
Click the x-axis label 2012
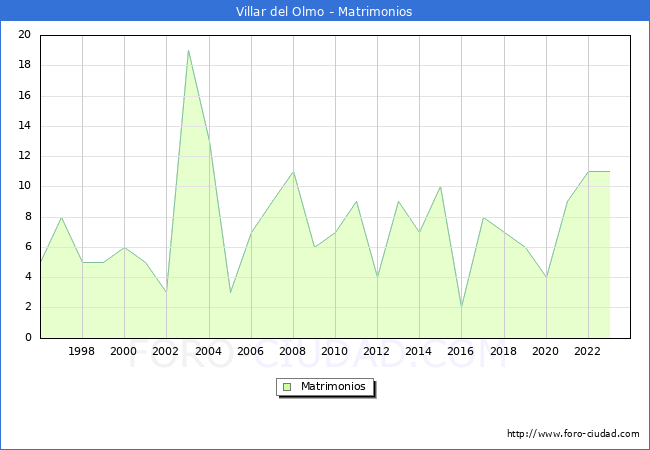(376, 351)
